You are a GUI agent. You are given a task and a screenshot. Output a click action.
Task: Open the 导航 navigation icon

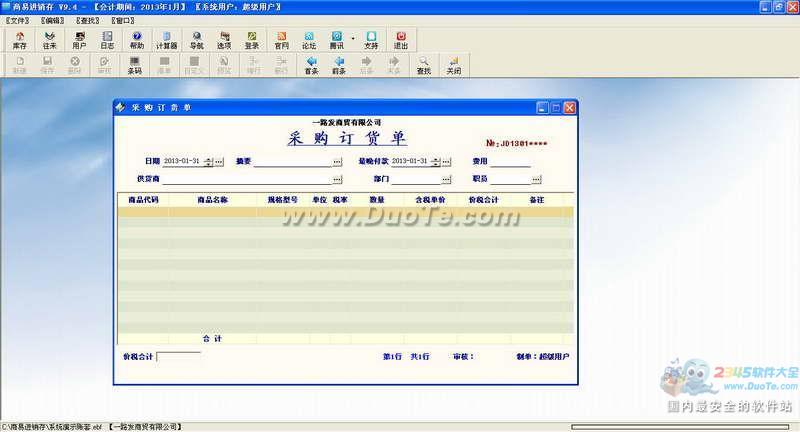click(196, 40)
